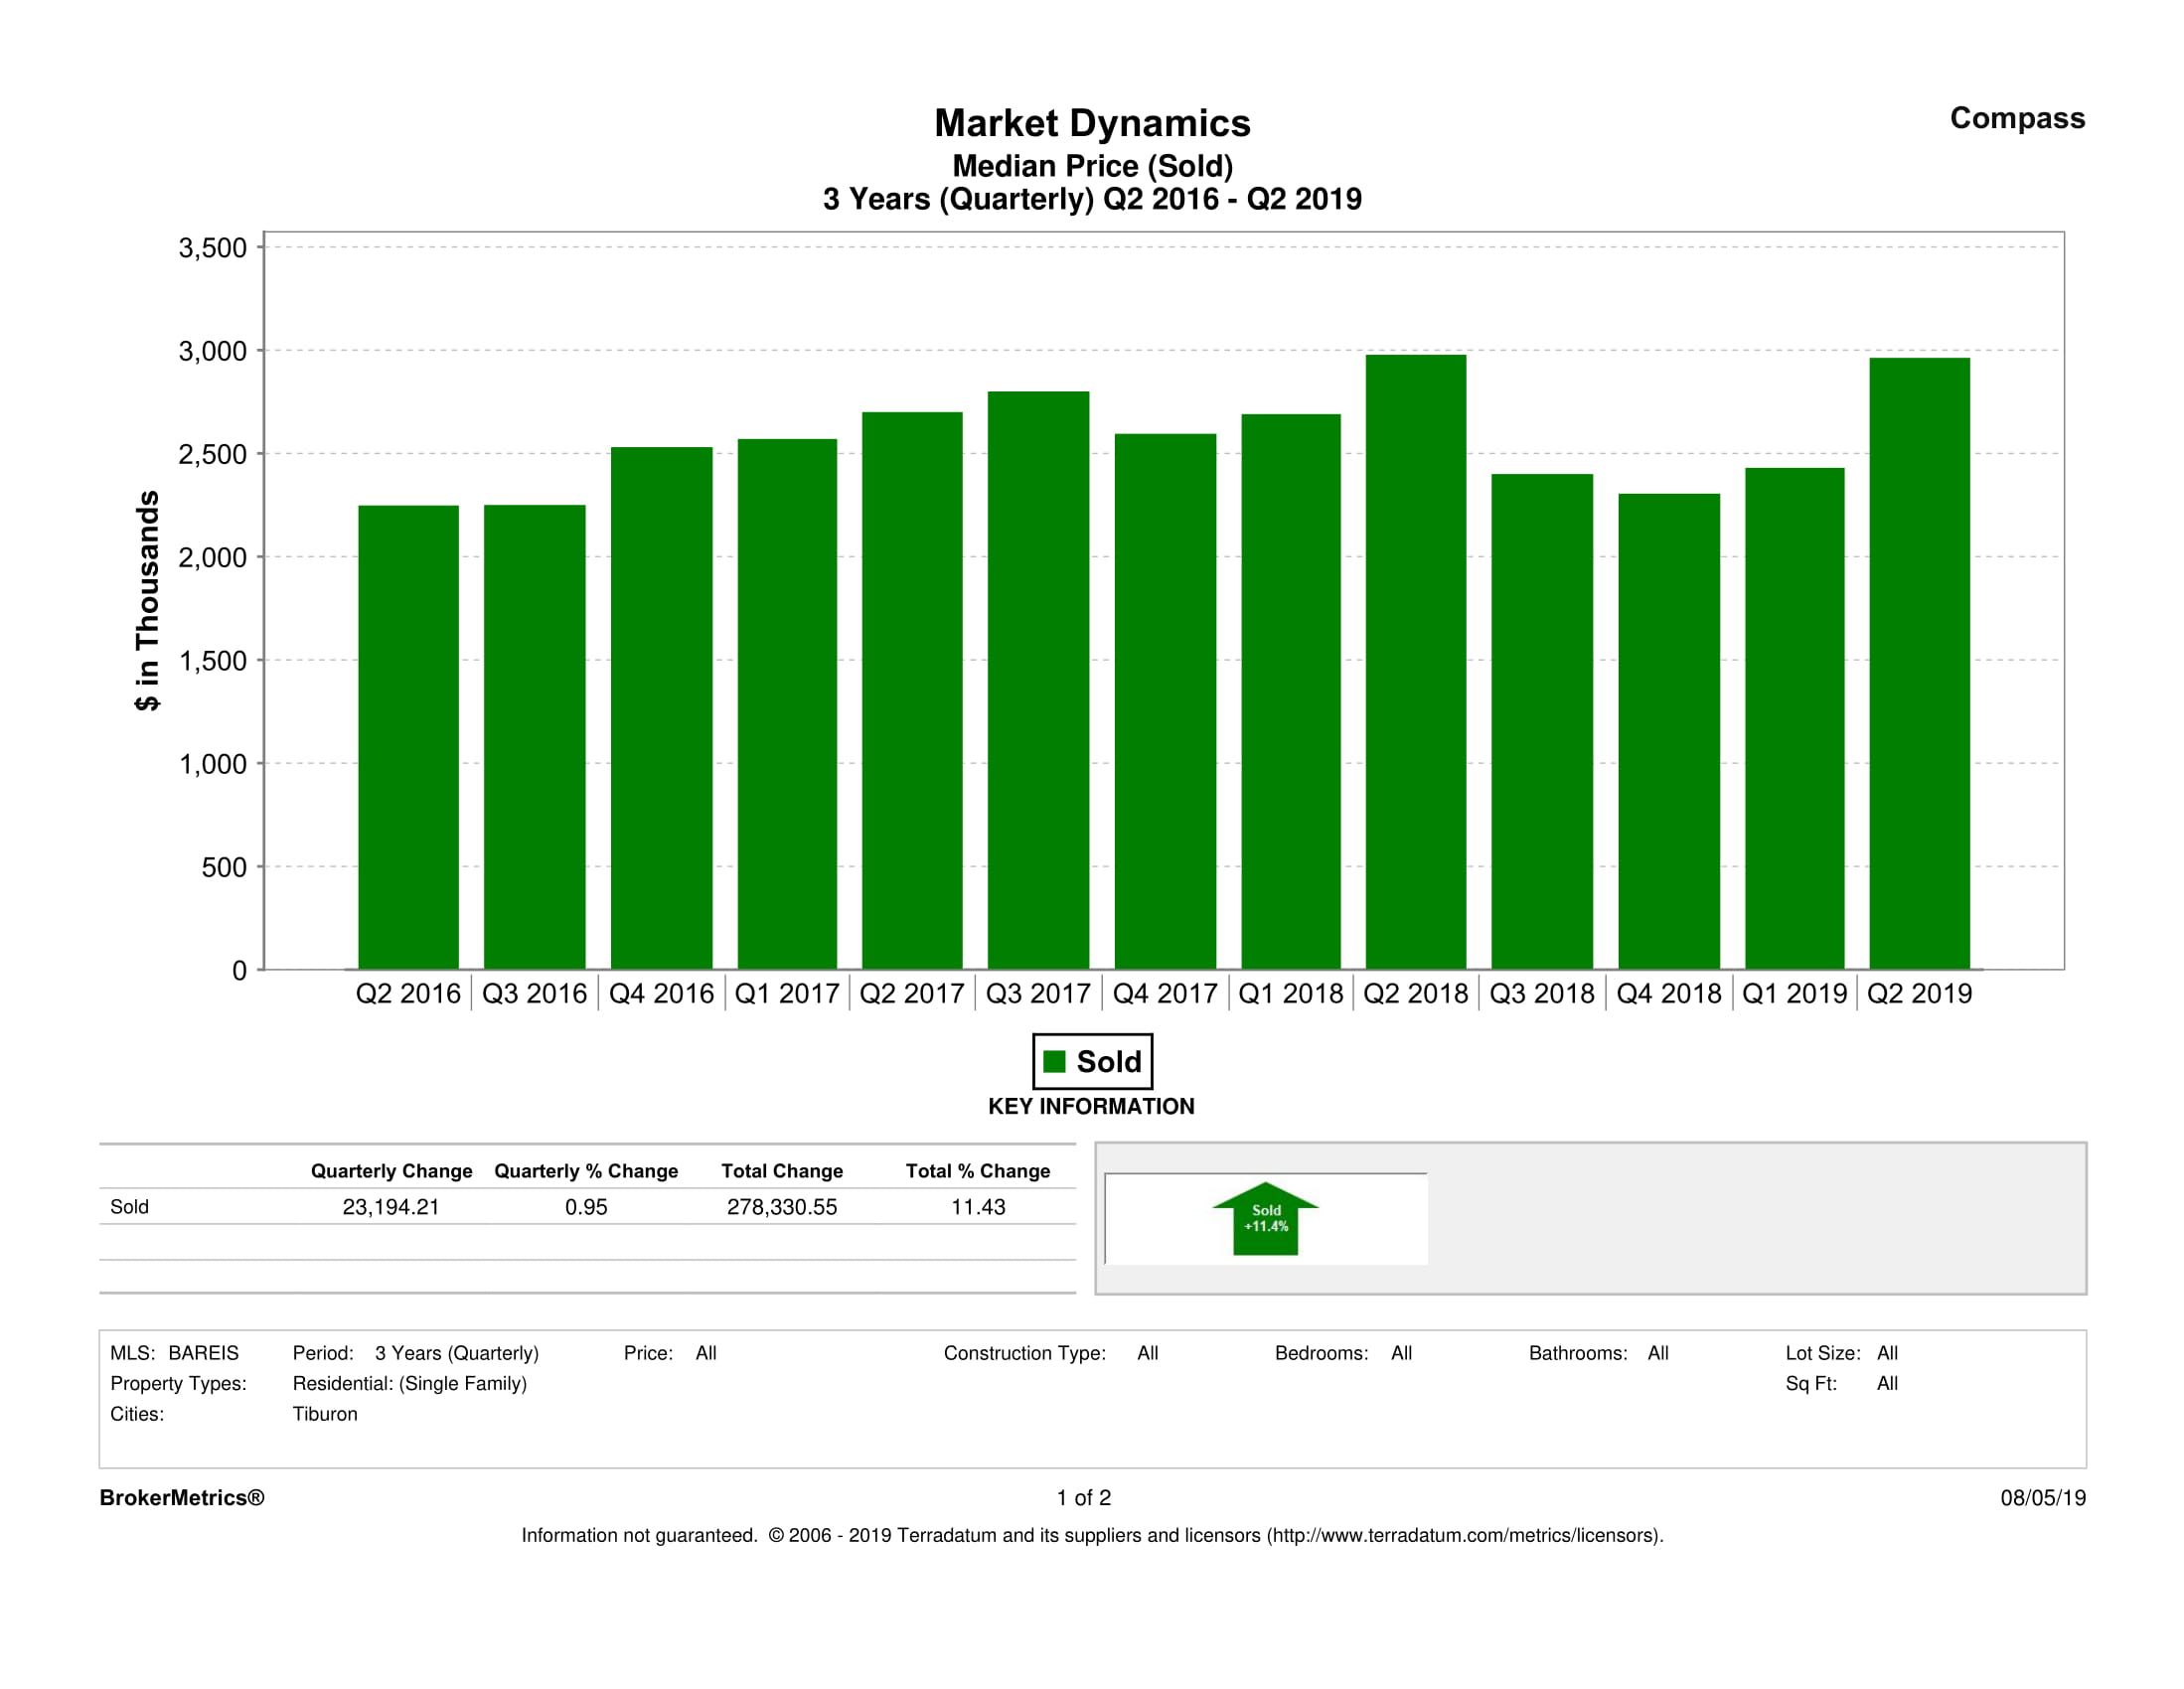Click the 3,000 y-axis label
The width and height of the screenshot is (2184, 1689).
pyautogui.click(x=212, y=351)
